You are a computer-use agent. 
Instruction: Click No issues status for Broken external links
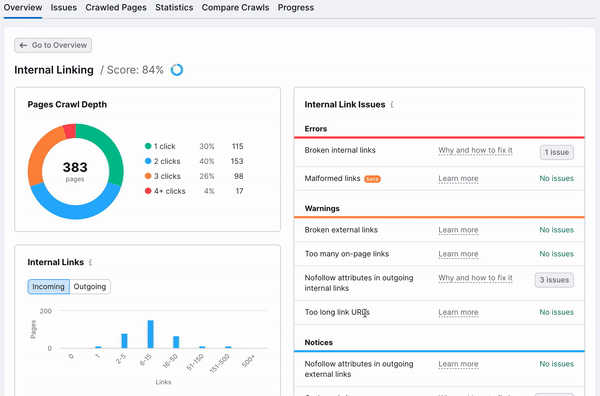pos(556,230)
